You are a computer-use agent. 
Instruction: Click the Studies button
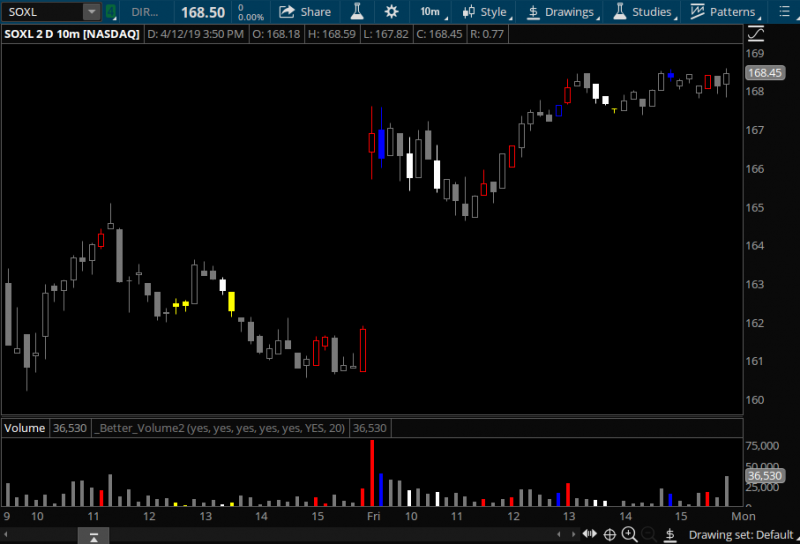(643, 12)
